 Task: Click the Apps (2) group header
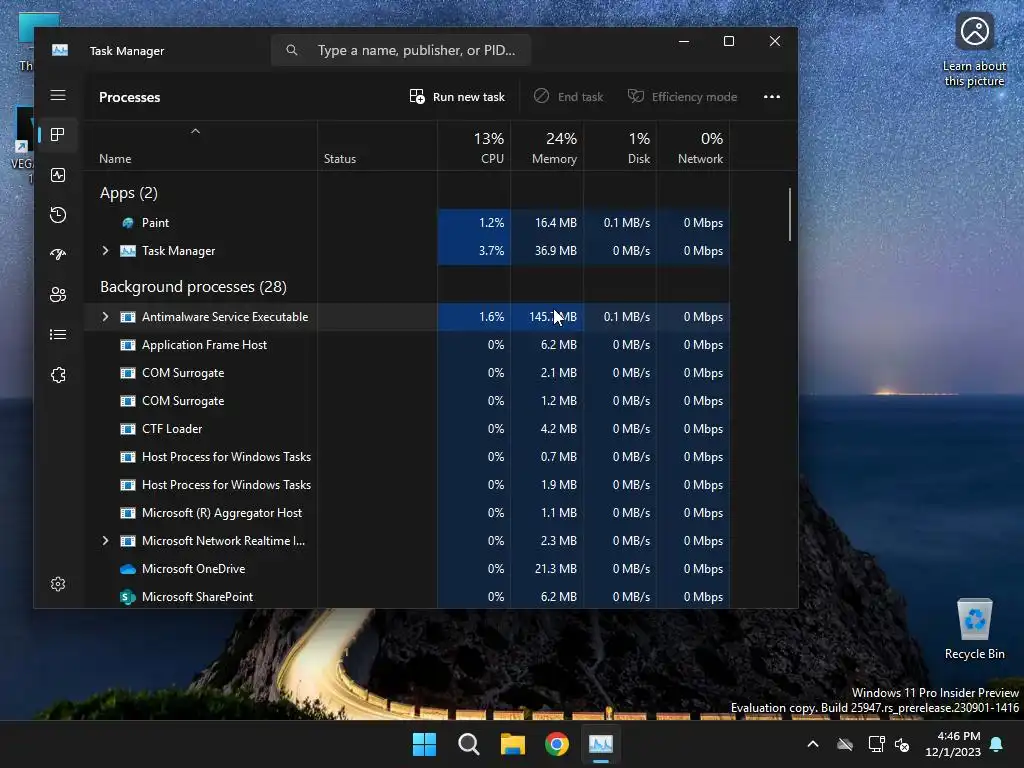point(129,193)
